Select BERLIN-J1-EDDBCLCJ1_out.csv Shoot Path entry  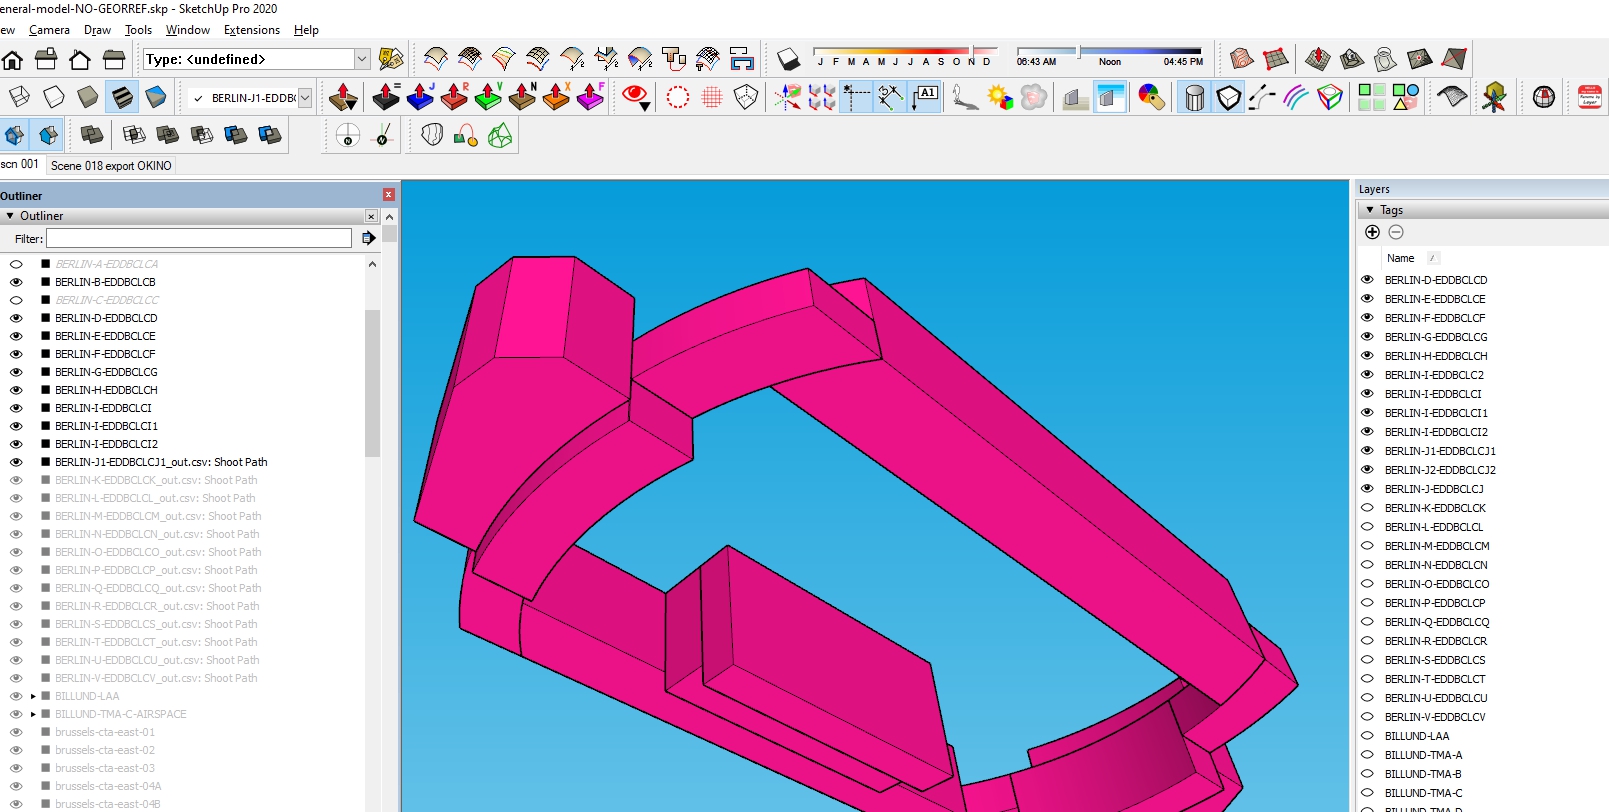160,462
